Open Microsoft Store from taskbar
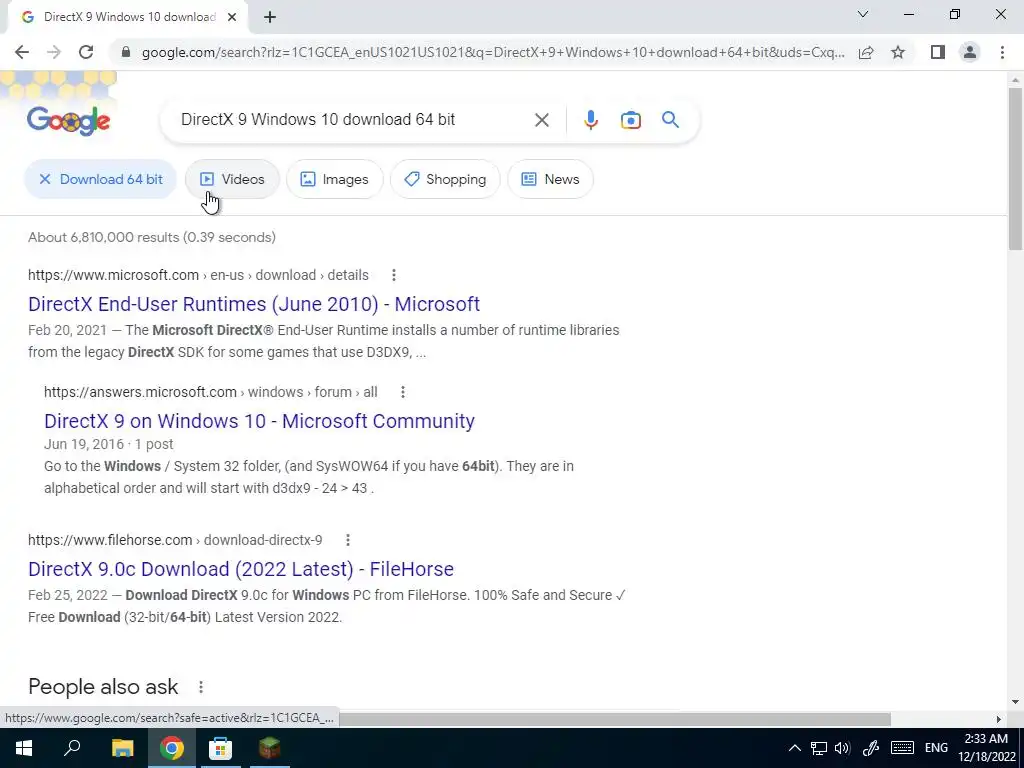 220,748
